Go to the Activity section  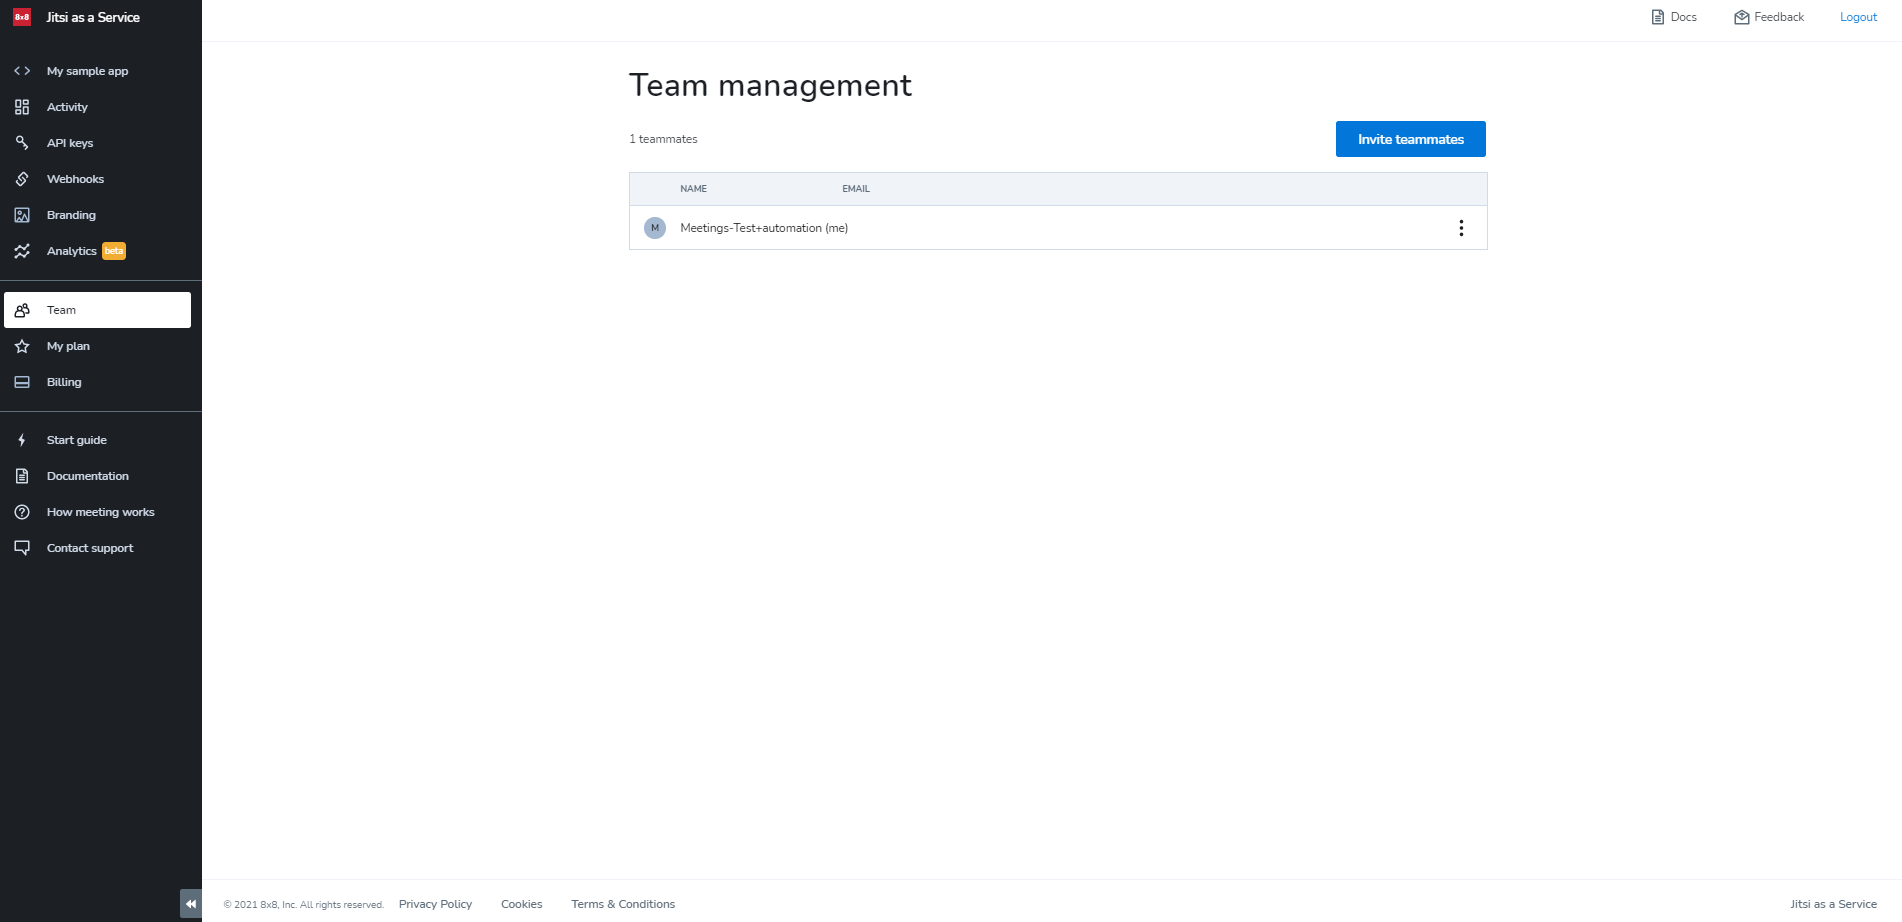(67, 107)
